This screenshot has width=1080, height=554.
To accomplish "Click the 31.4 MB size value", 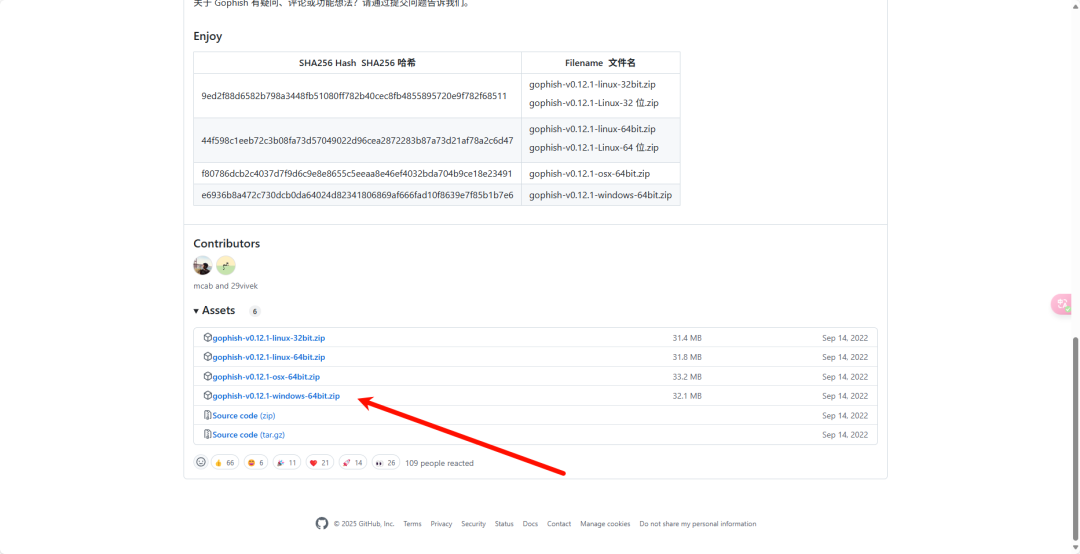I will point(687,338).
